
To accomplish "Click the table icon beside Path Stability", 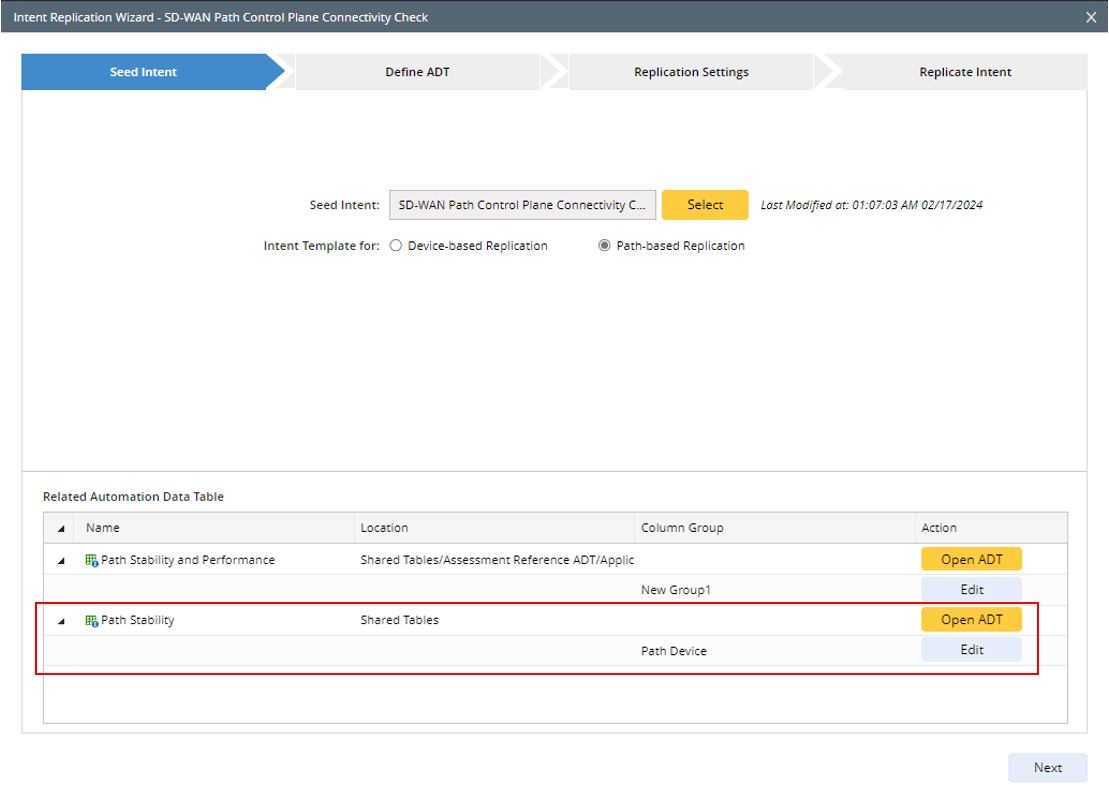I will pyautogui.click(x=92, y=621).
